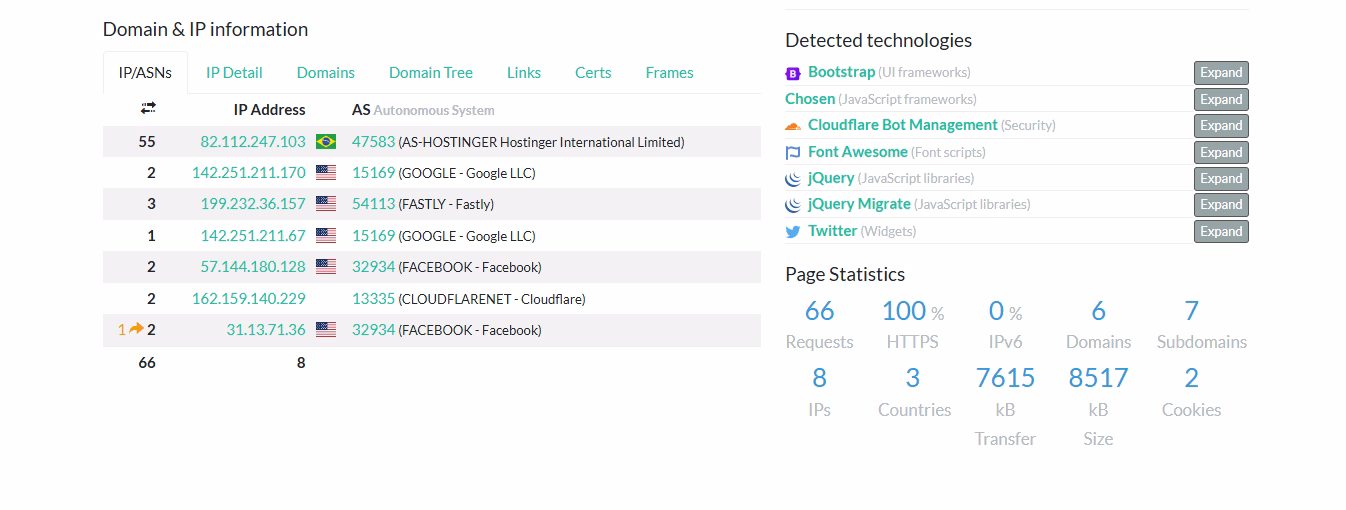This screenshot has width=1346, height=510.
Task: Open ASN 32934 in the 57.144.180.128 row
Action: coord(373,267)
